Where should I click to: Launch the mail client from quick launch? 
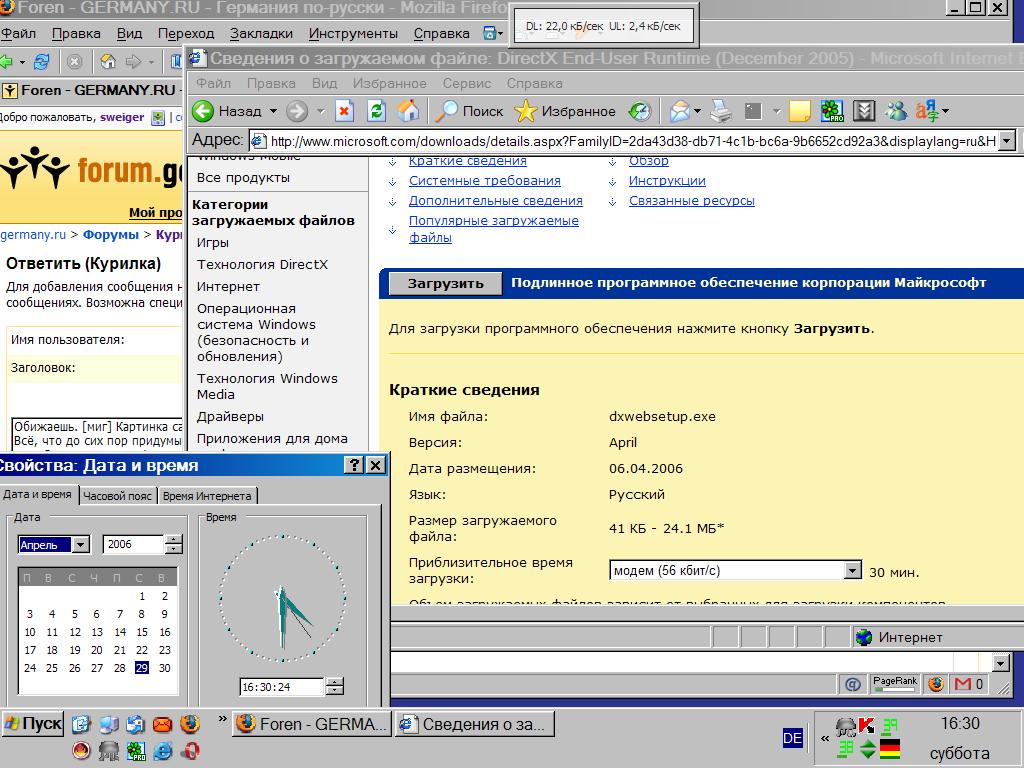(162, 724)
